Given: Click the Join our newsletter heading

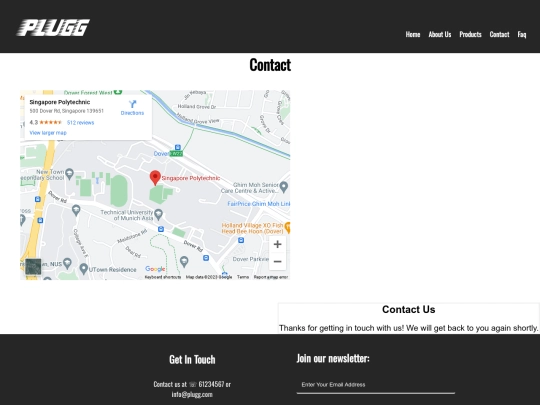Looking at the screenshot, I should [x=333, y=358].
